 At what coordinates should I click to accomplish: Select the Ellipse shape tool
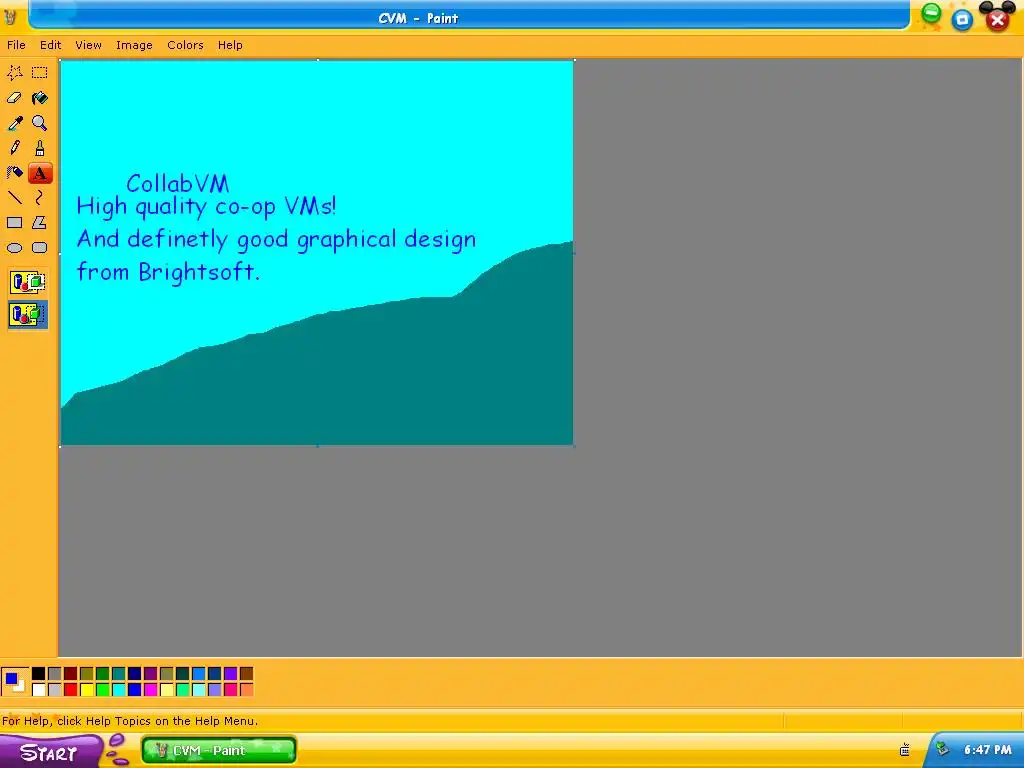click(14, 248)
